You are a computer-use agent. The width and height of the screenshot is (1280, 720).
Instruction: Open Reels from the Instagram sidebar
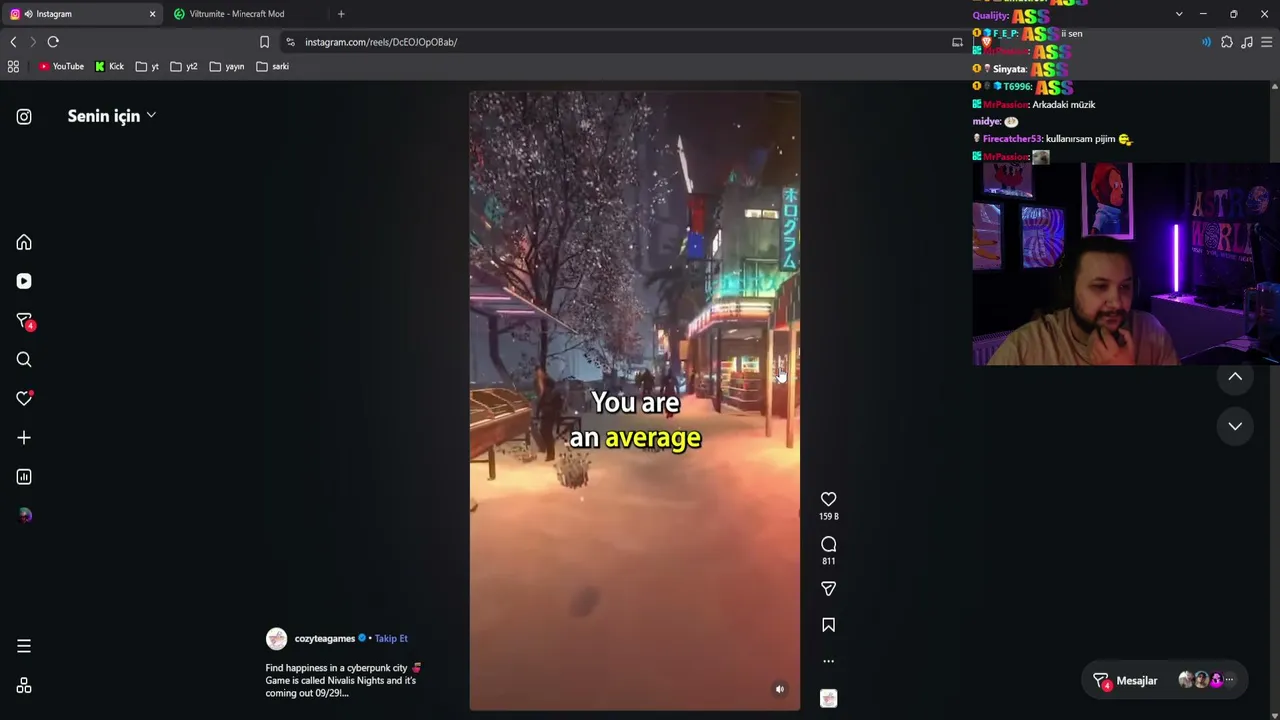(24, 281)
